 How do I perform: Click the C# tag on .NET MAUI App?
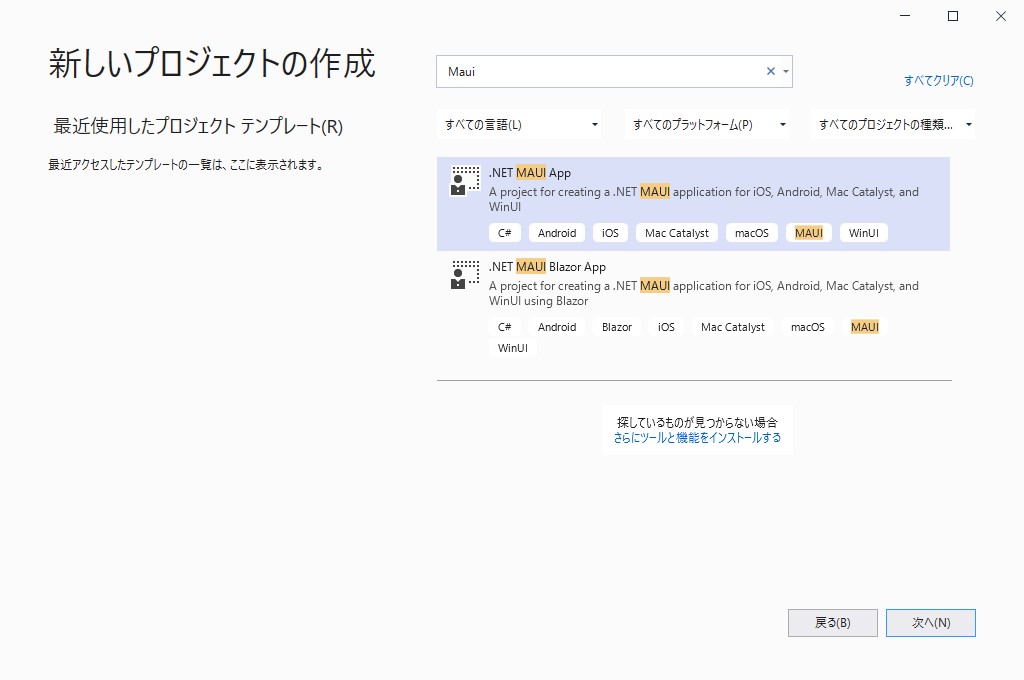coord(504,232)
